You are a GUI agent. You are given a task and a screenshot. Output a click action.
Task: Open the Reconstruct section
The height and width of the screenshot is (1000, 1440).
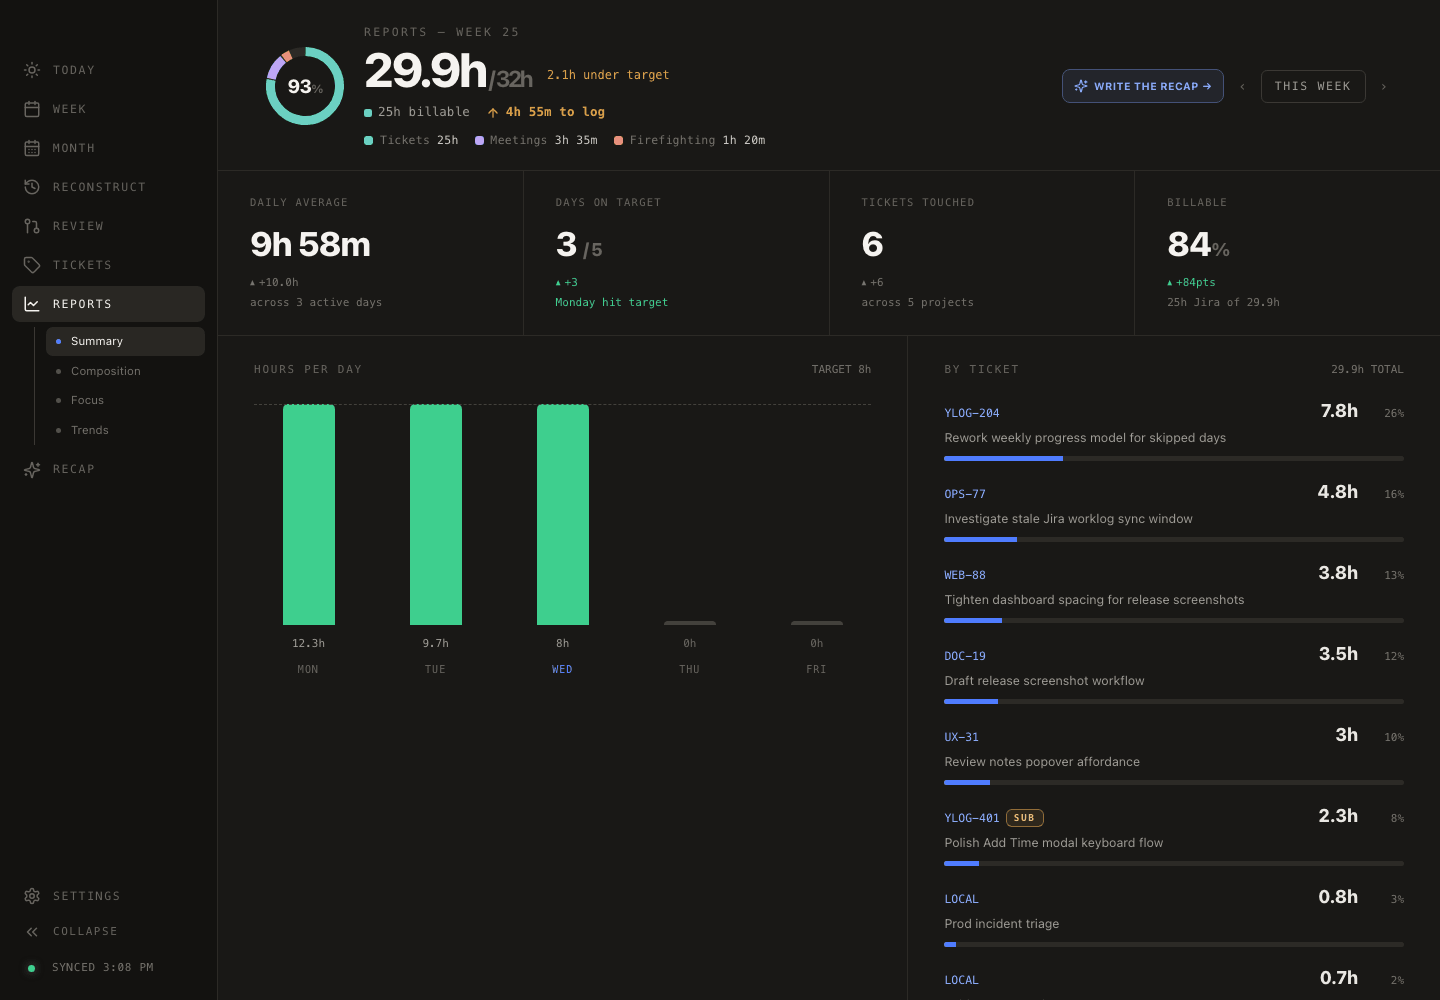pyautogui.click(x=108, y=187)
